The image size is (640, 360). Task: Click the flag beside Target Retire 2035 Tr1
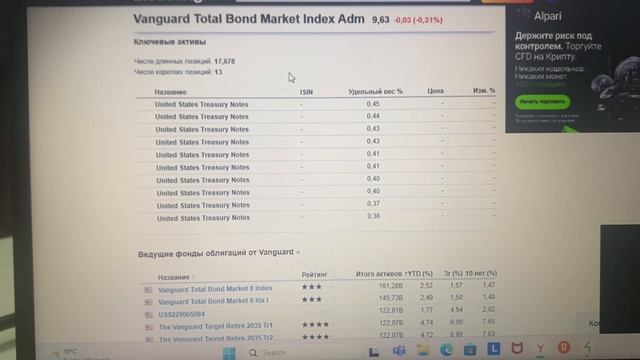tap(149, 327)
